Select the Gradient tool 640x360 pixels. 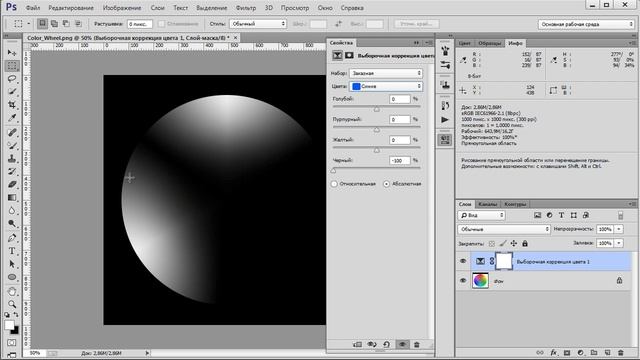(12, 198)
